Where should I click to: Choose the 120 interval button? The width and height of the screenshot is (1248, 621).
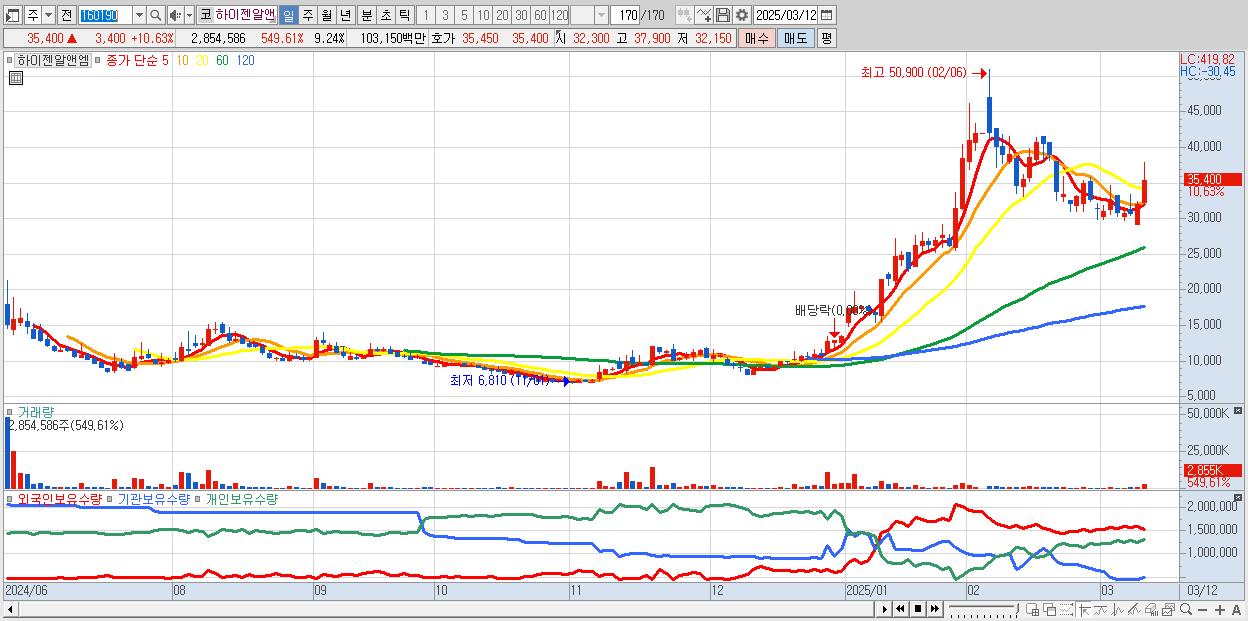[x=560, y=15]
